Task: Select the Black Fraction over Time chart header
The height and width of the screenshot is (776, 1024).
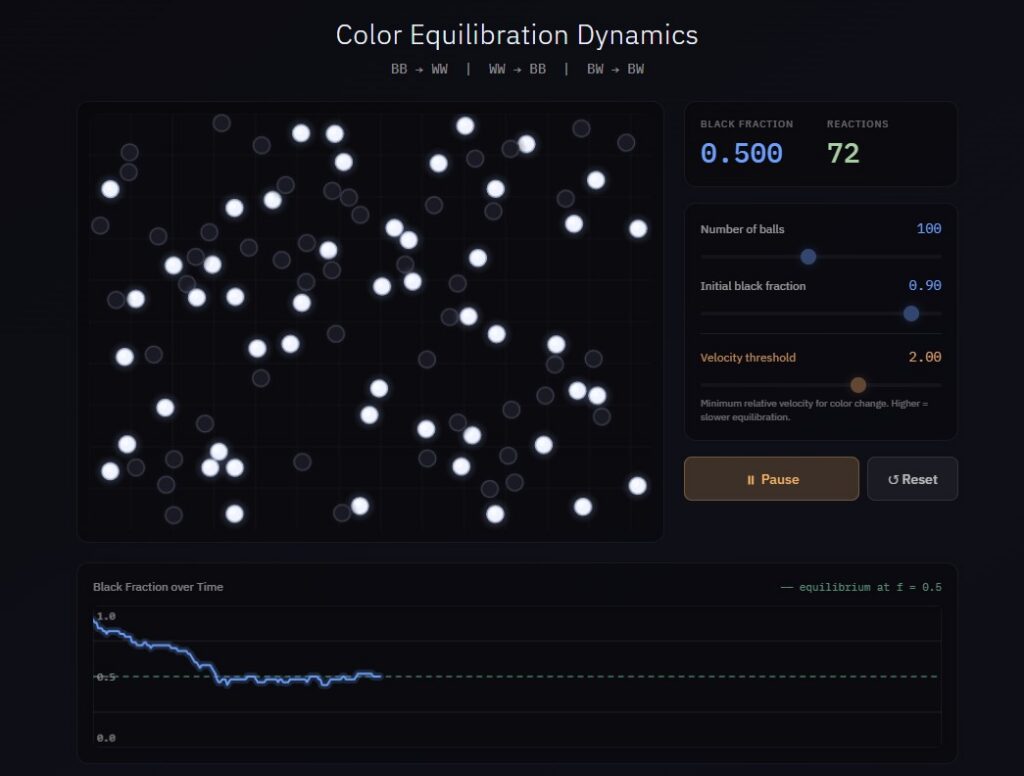Action: point(158,587)
